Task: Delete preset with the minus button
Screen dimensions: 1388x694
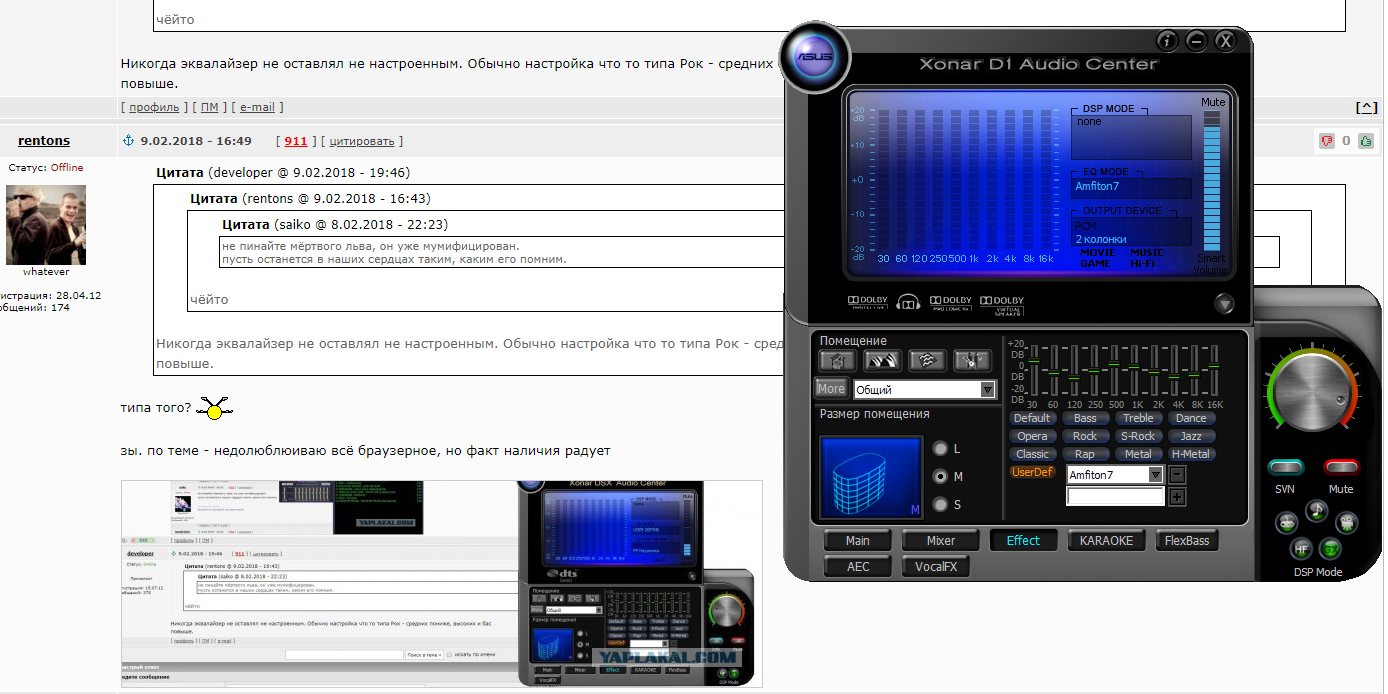Action: point(1177,475)
